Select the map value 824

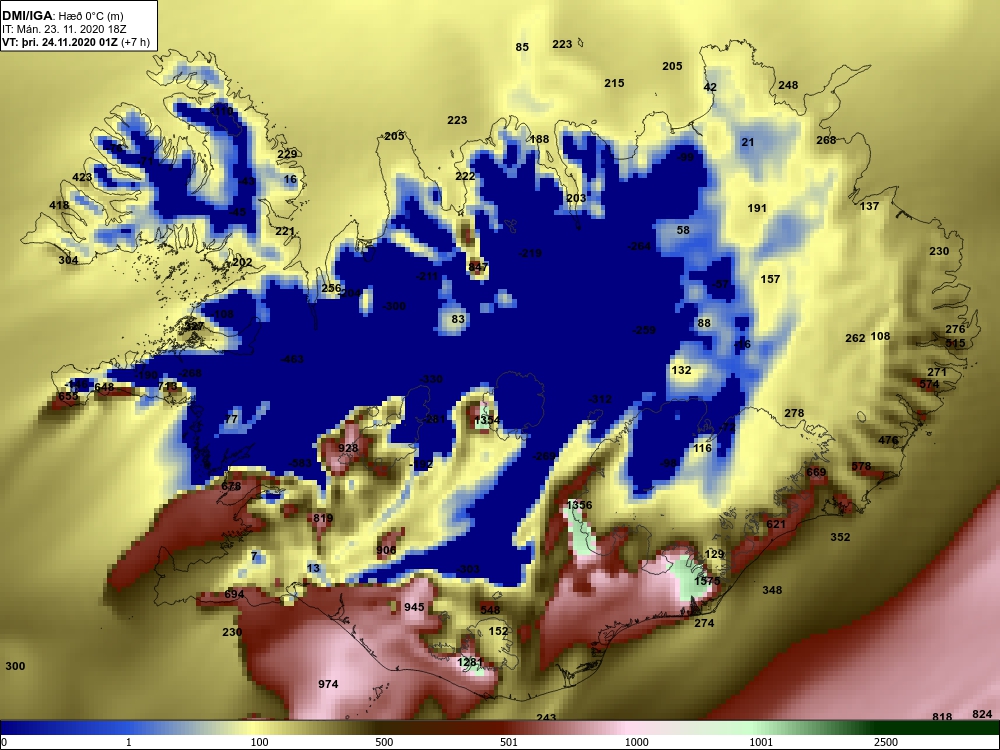(x=982, y=714)
